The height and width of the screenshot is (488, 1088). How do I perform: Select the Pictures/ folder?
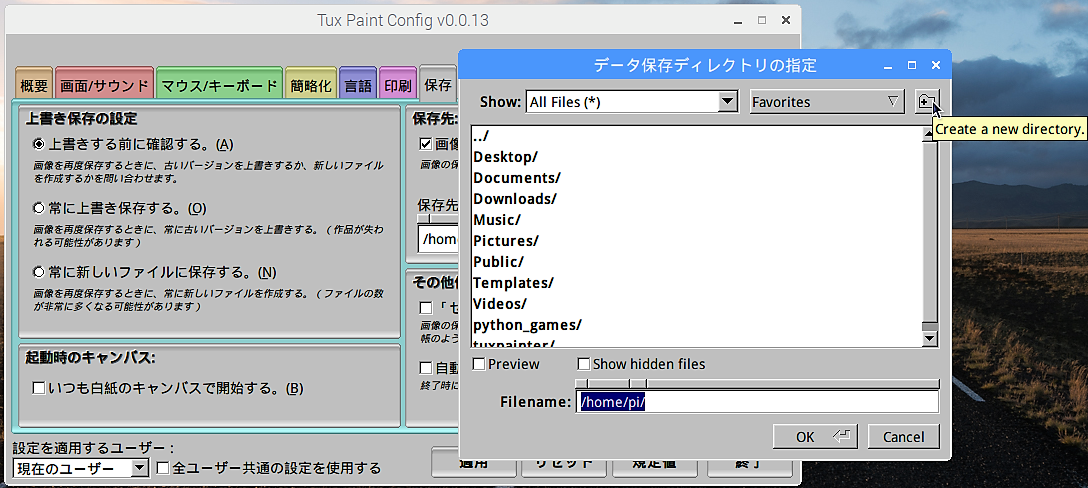506,241
